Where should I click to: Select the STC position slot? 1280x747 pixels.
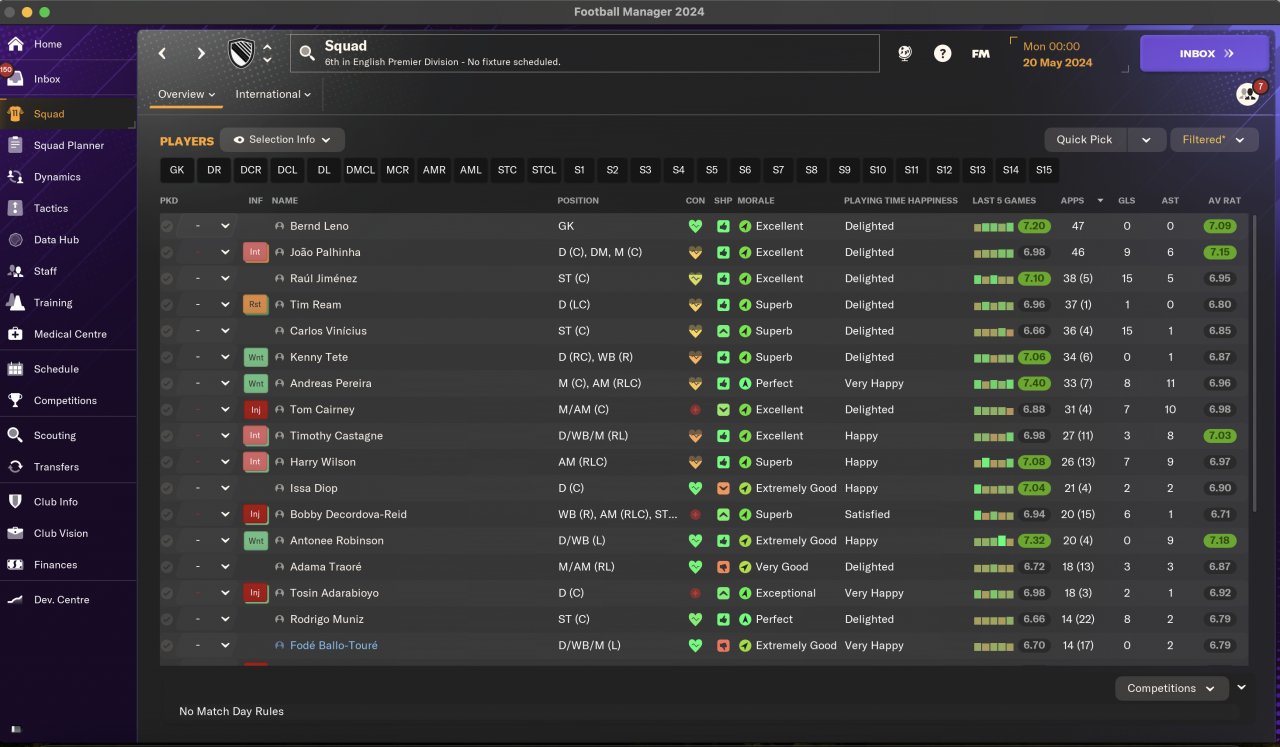508,170
